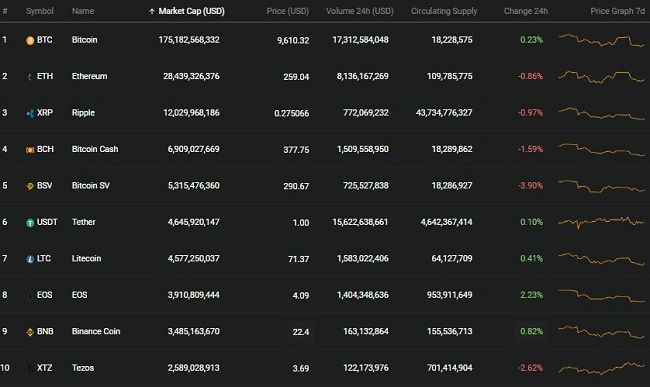Sort the table by Name column
650x387 pixels.
click(83, 11)
